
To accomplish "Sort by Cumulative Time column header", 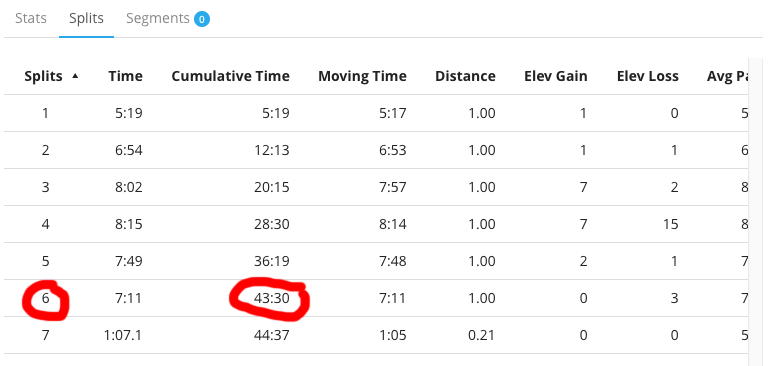I will coord(231,76).
